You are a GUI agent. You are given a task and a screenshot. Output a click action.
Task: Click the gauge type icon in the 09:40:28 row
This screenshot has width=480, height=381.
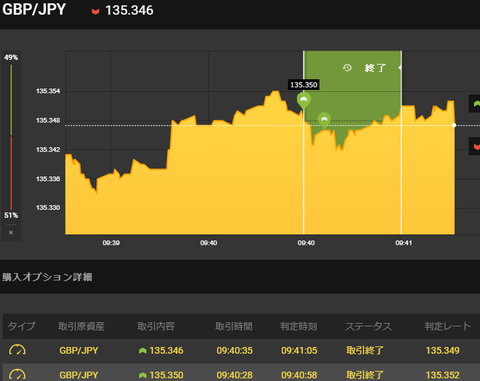[x=17, y=374]
